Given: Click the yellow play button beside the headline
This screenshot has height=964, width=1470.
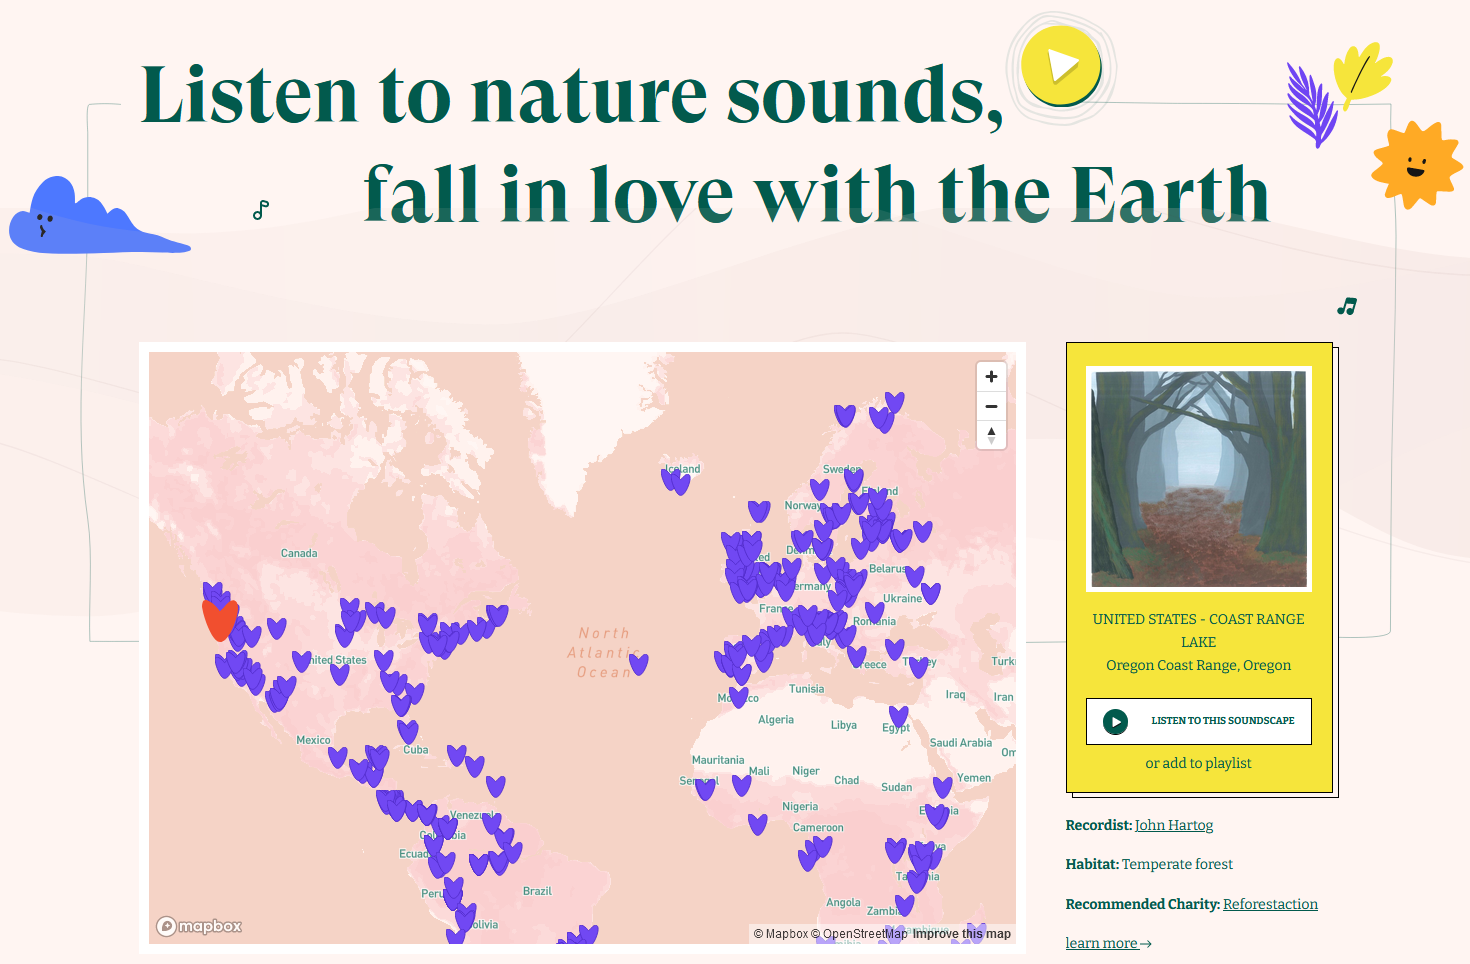Looking at the screenshot, I should 1061,66.
